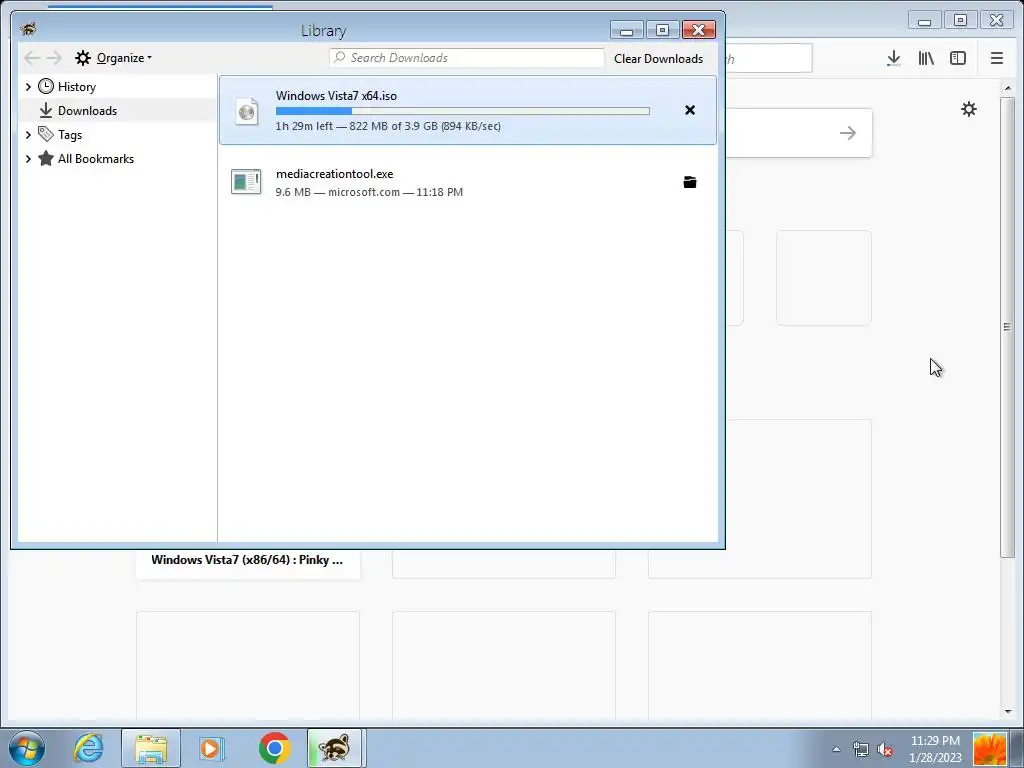
Task: Click the download progress bar
Action: [x=462, y=111]
